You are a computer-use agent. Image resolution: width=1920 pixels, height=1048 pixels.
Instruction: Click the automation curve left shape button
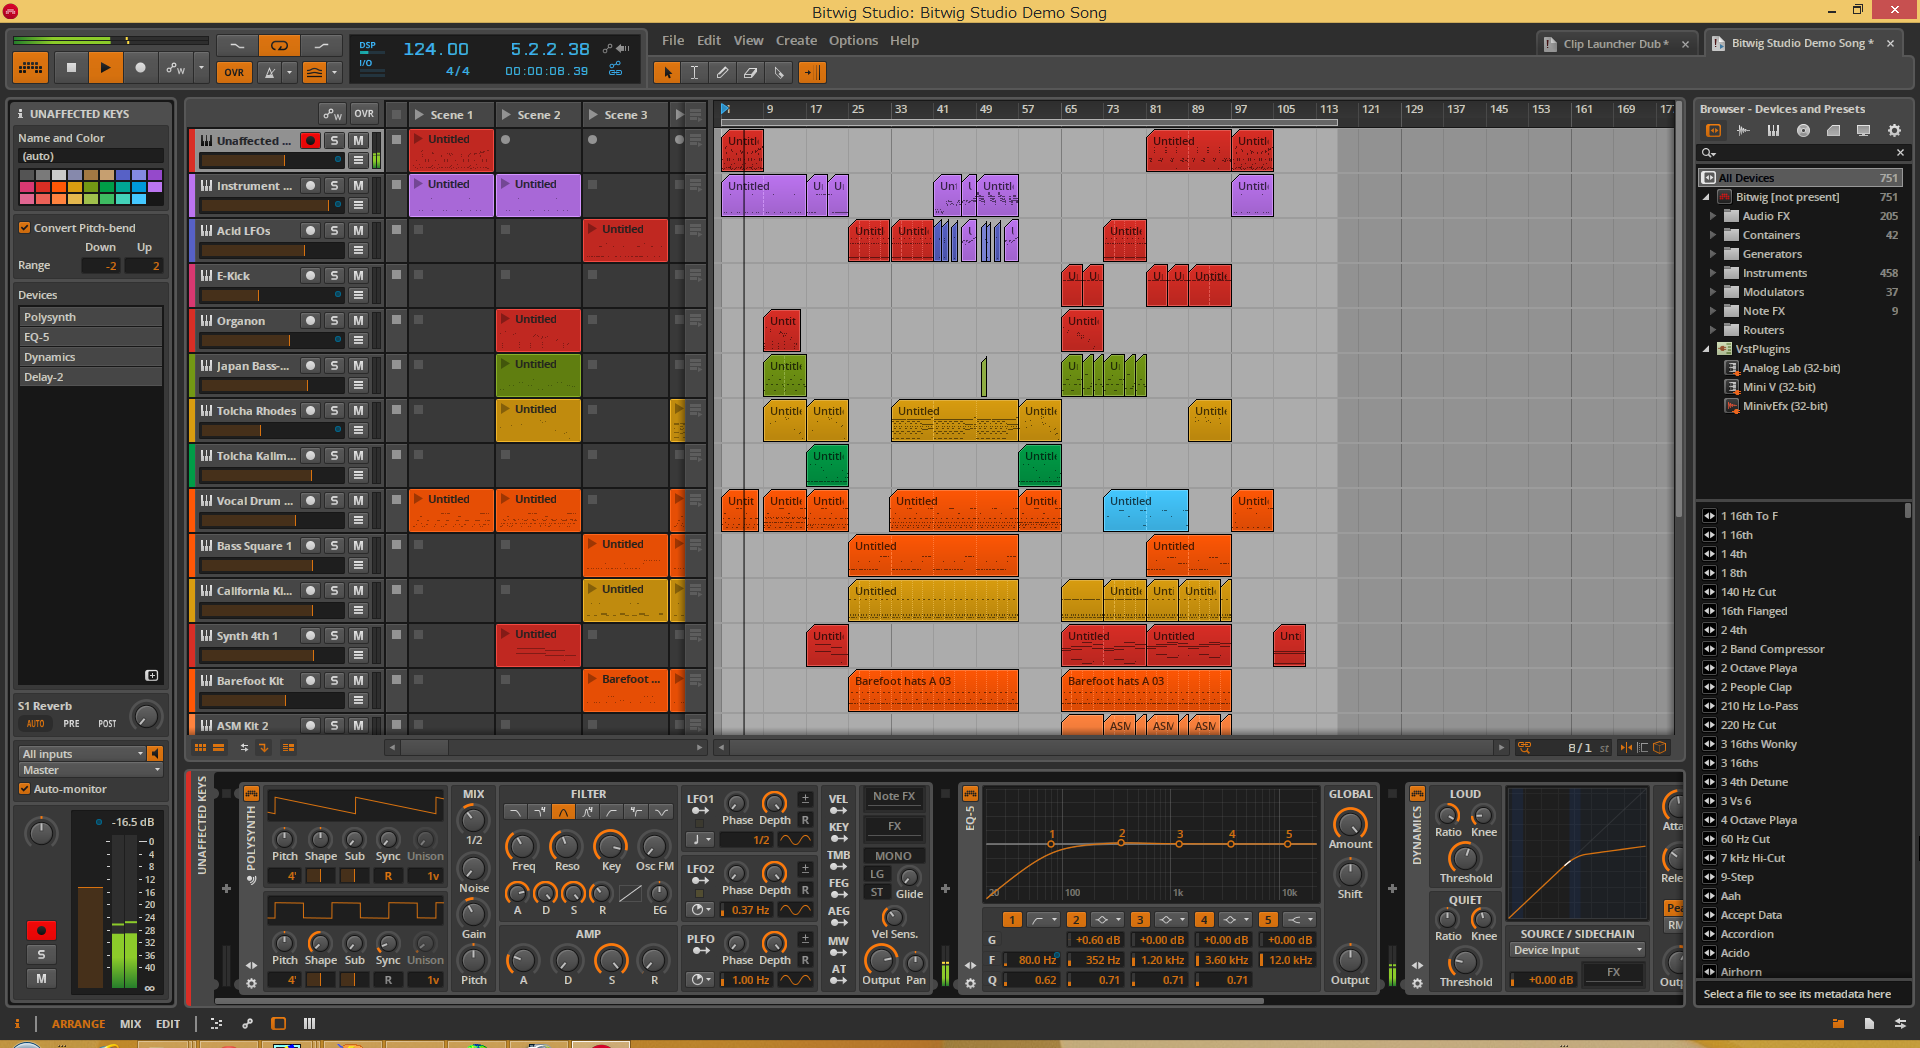[237, 46]
